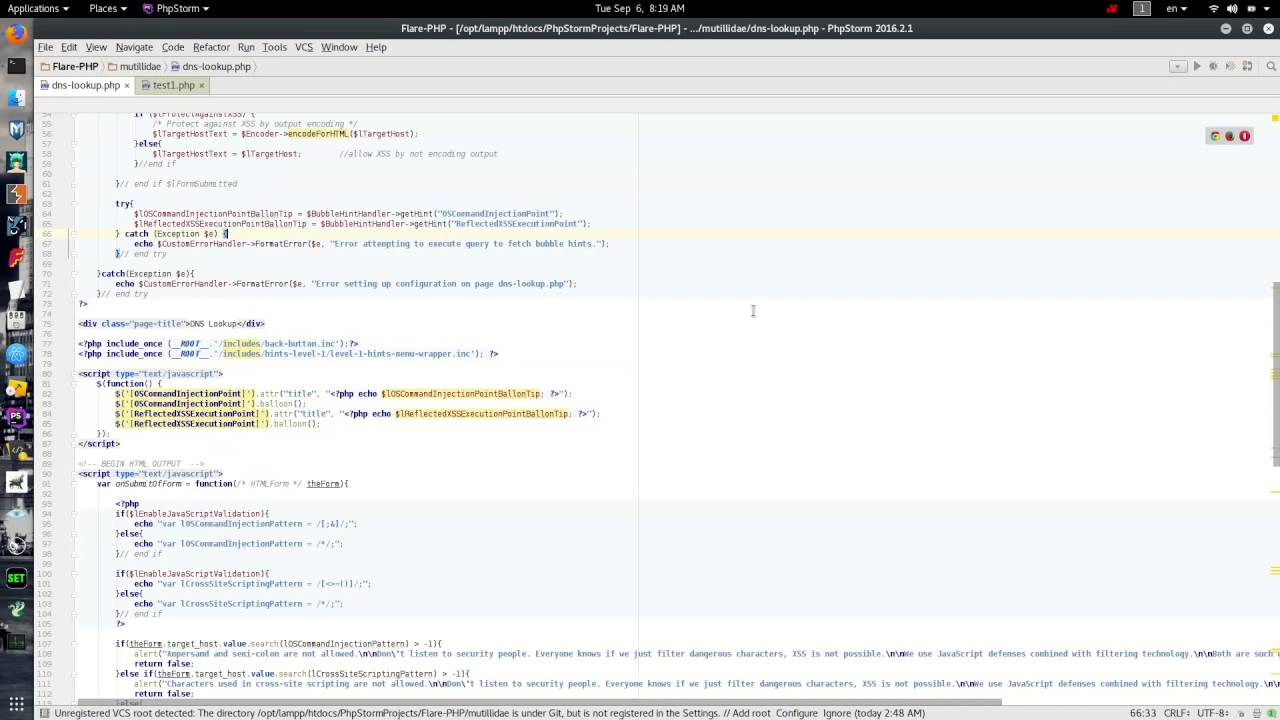Screen dimensions: 1280x720
Task: Open the Refactor menu
Action: pyautogui.click(x=211, y=47)
